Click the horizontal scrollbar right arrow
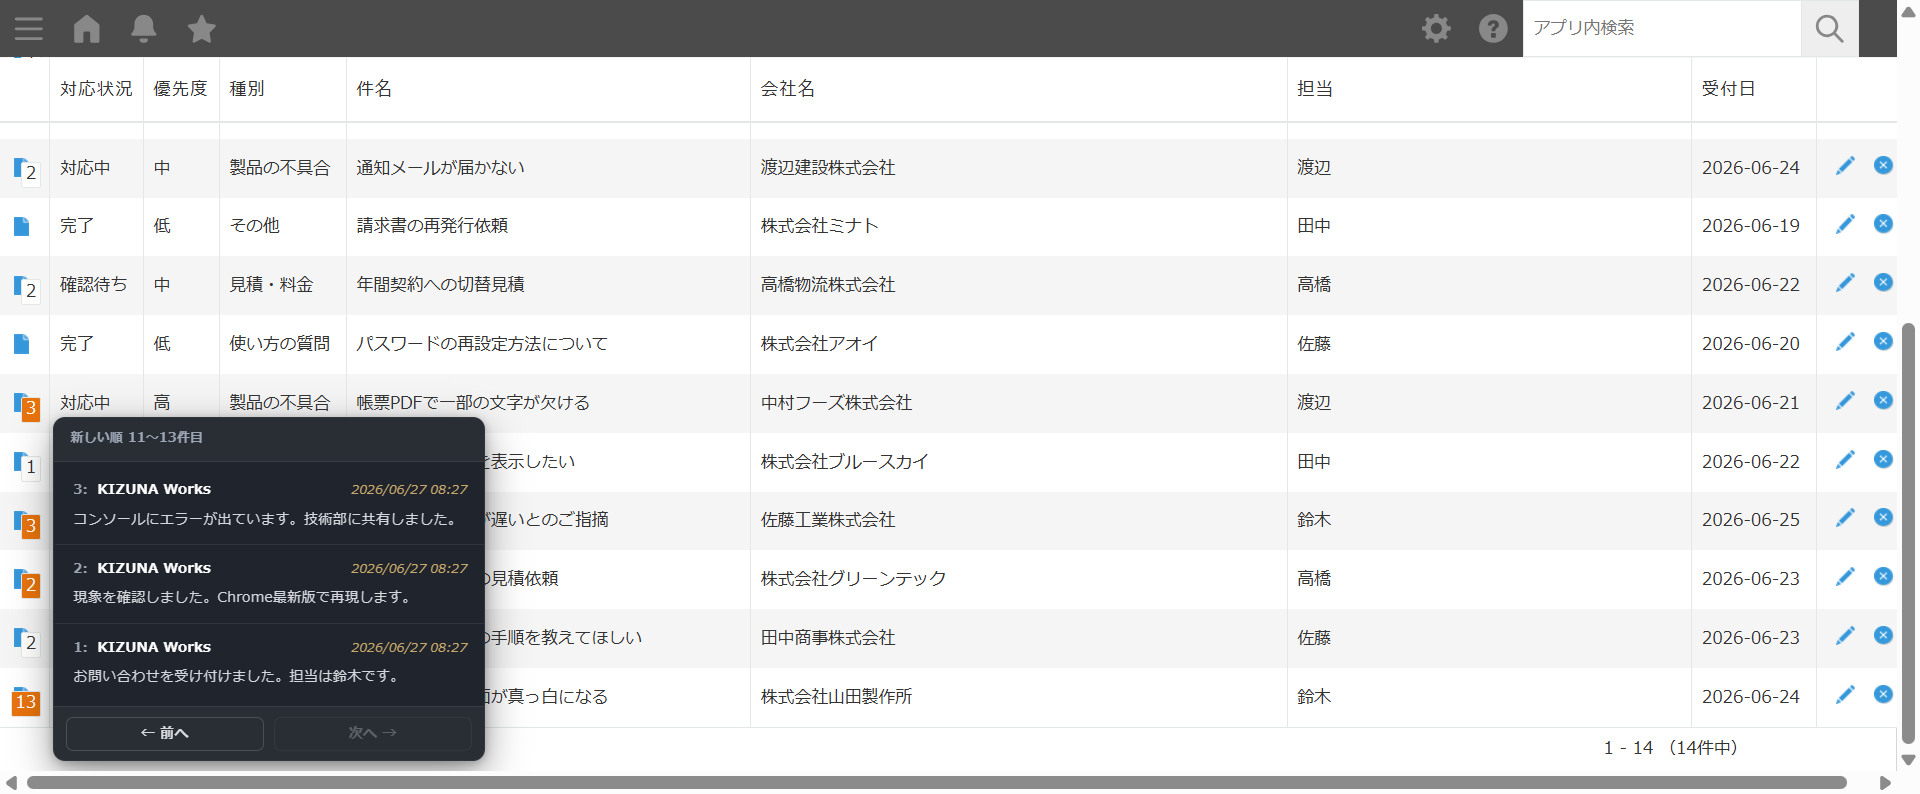This screenshot has height=794, width=1920. [x=1885, y=783]
